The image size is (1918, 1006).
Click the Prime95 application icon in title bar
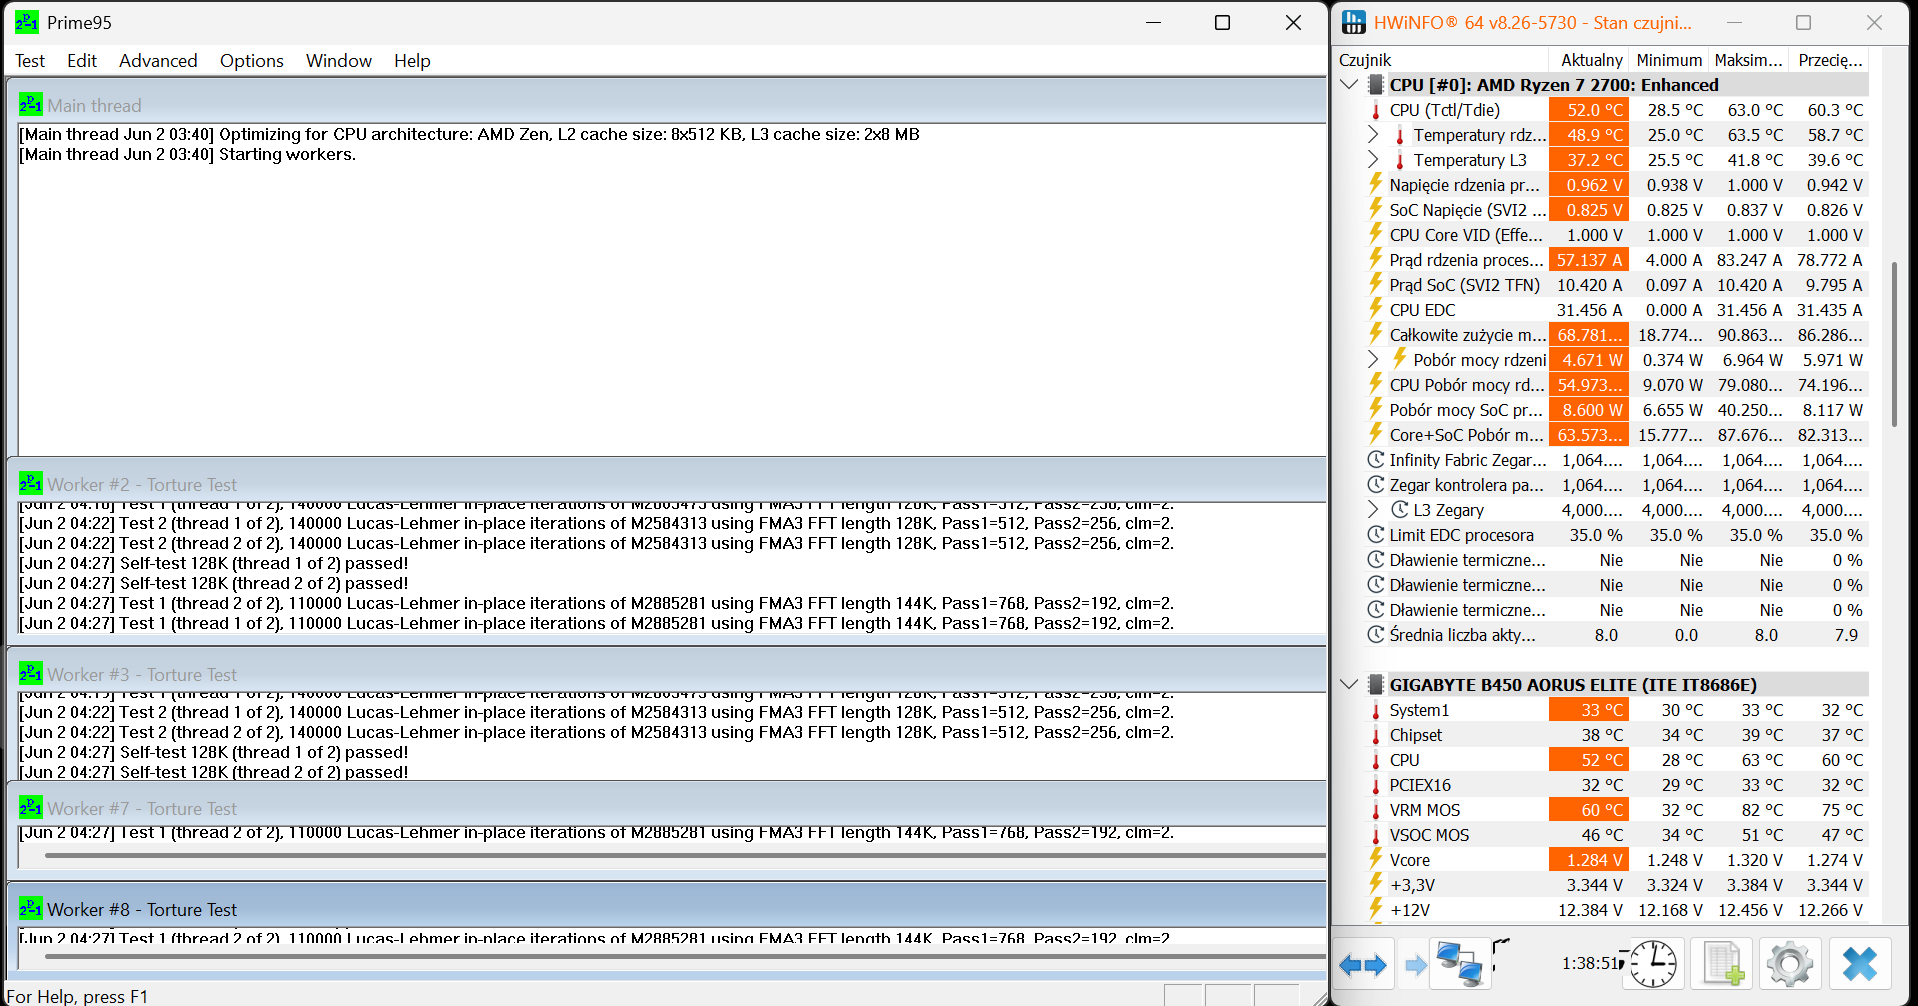(x=27, y=22)
